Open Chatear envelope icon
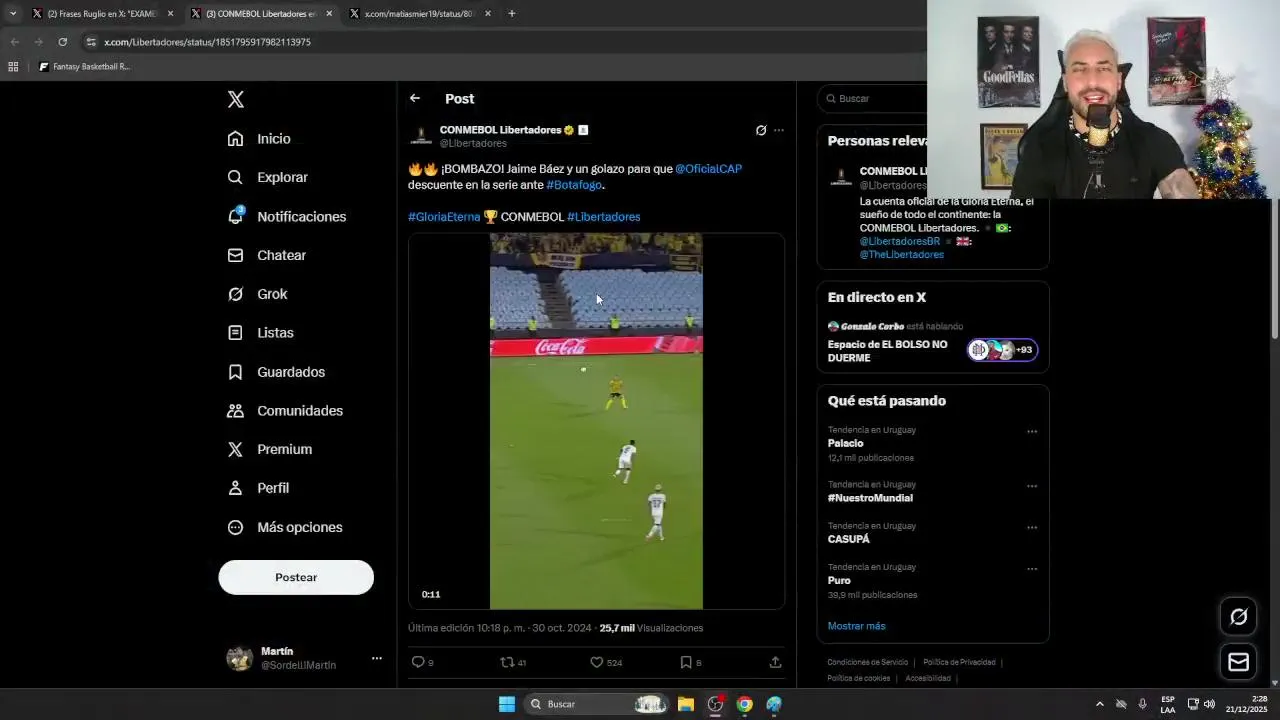1280x720 pixels. click(x=235, y=255)
